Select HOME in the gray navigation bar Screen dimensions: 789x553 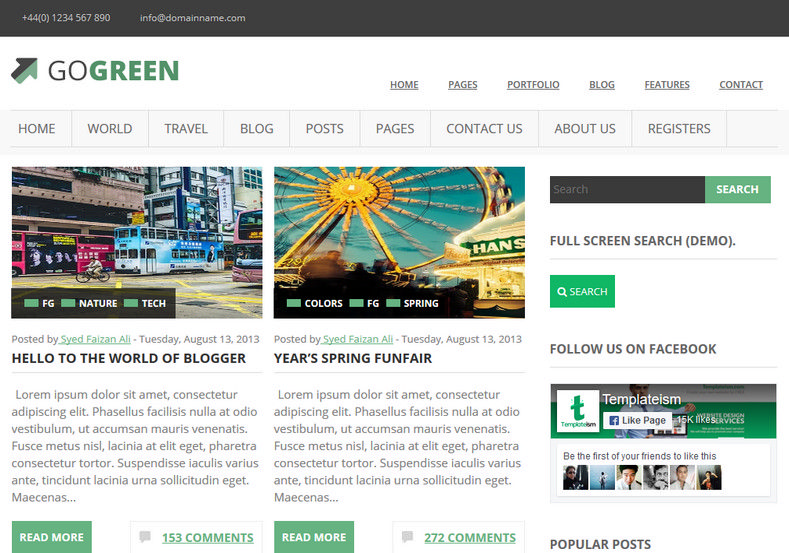(37, 129)
